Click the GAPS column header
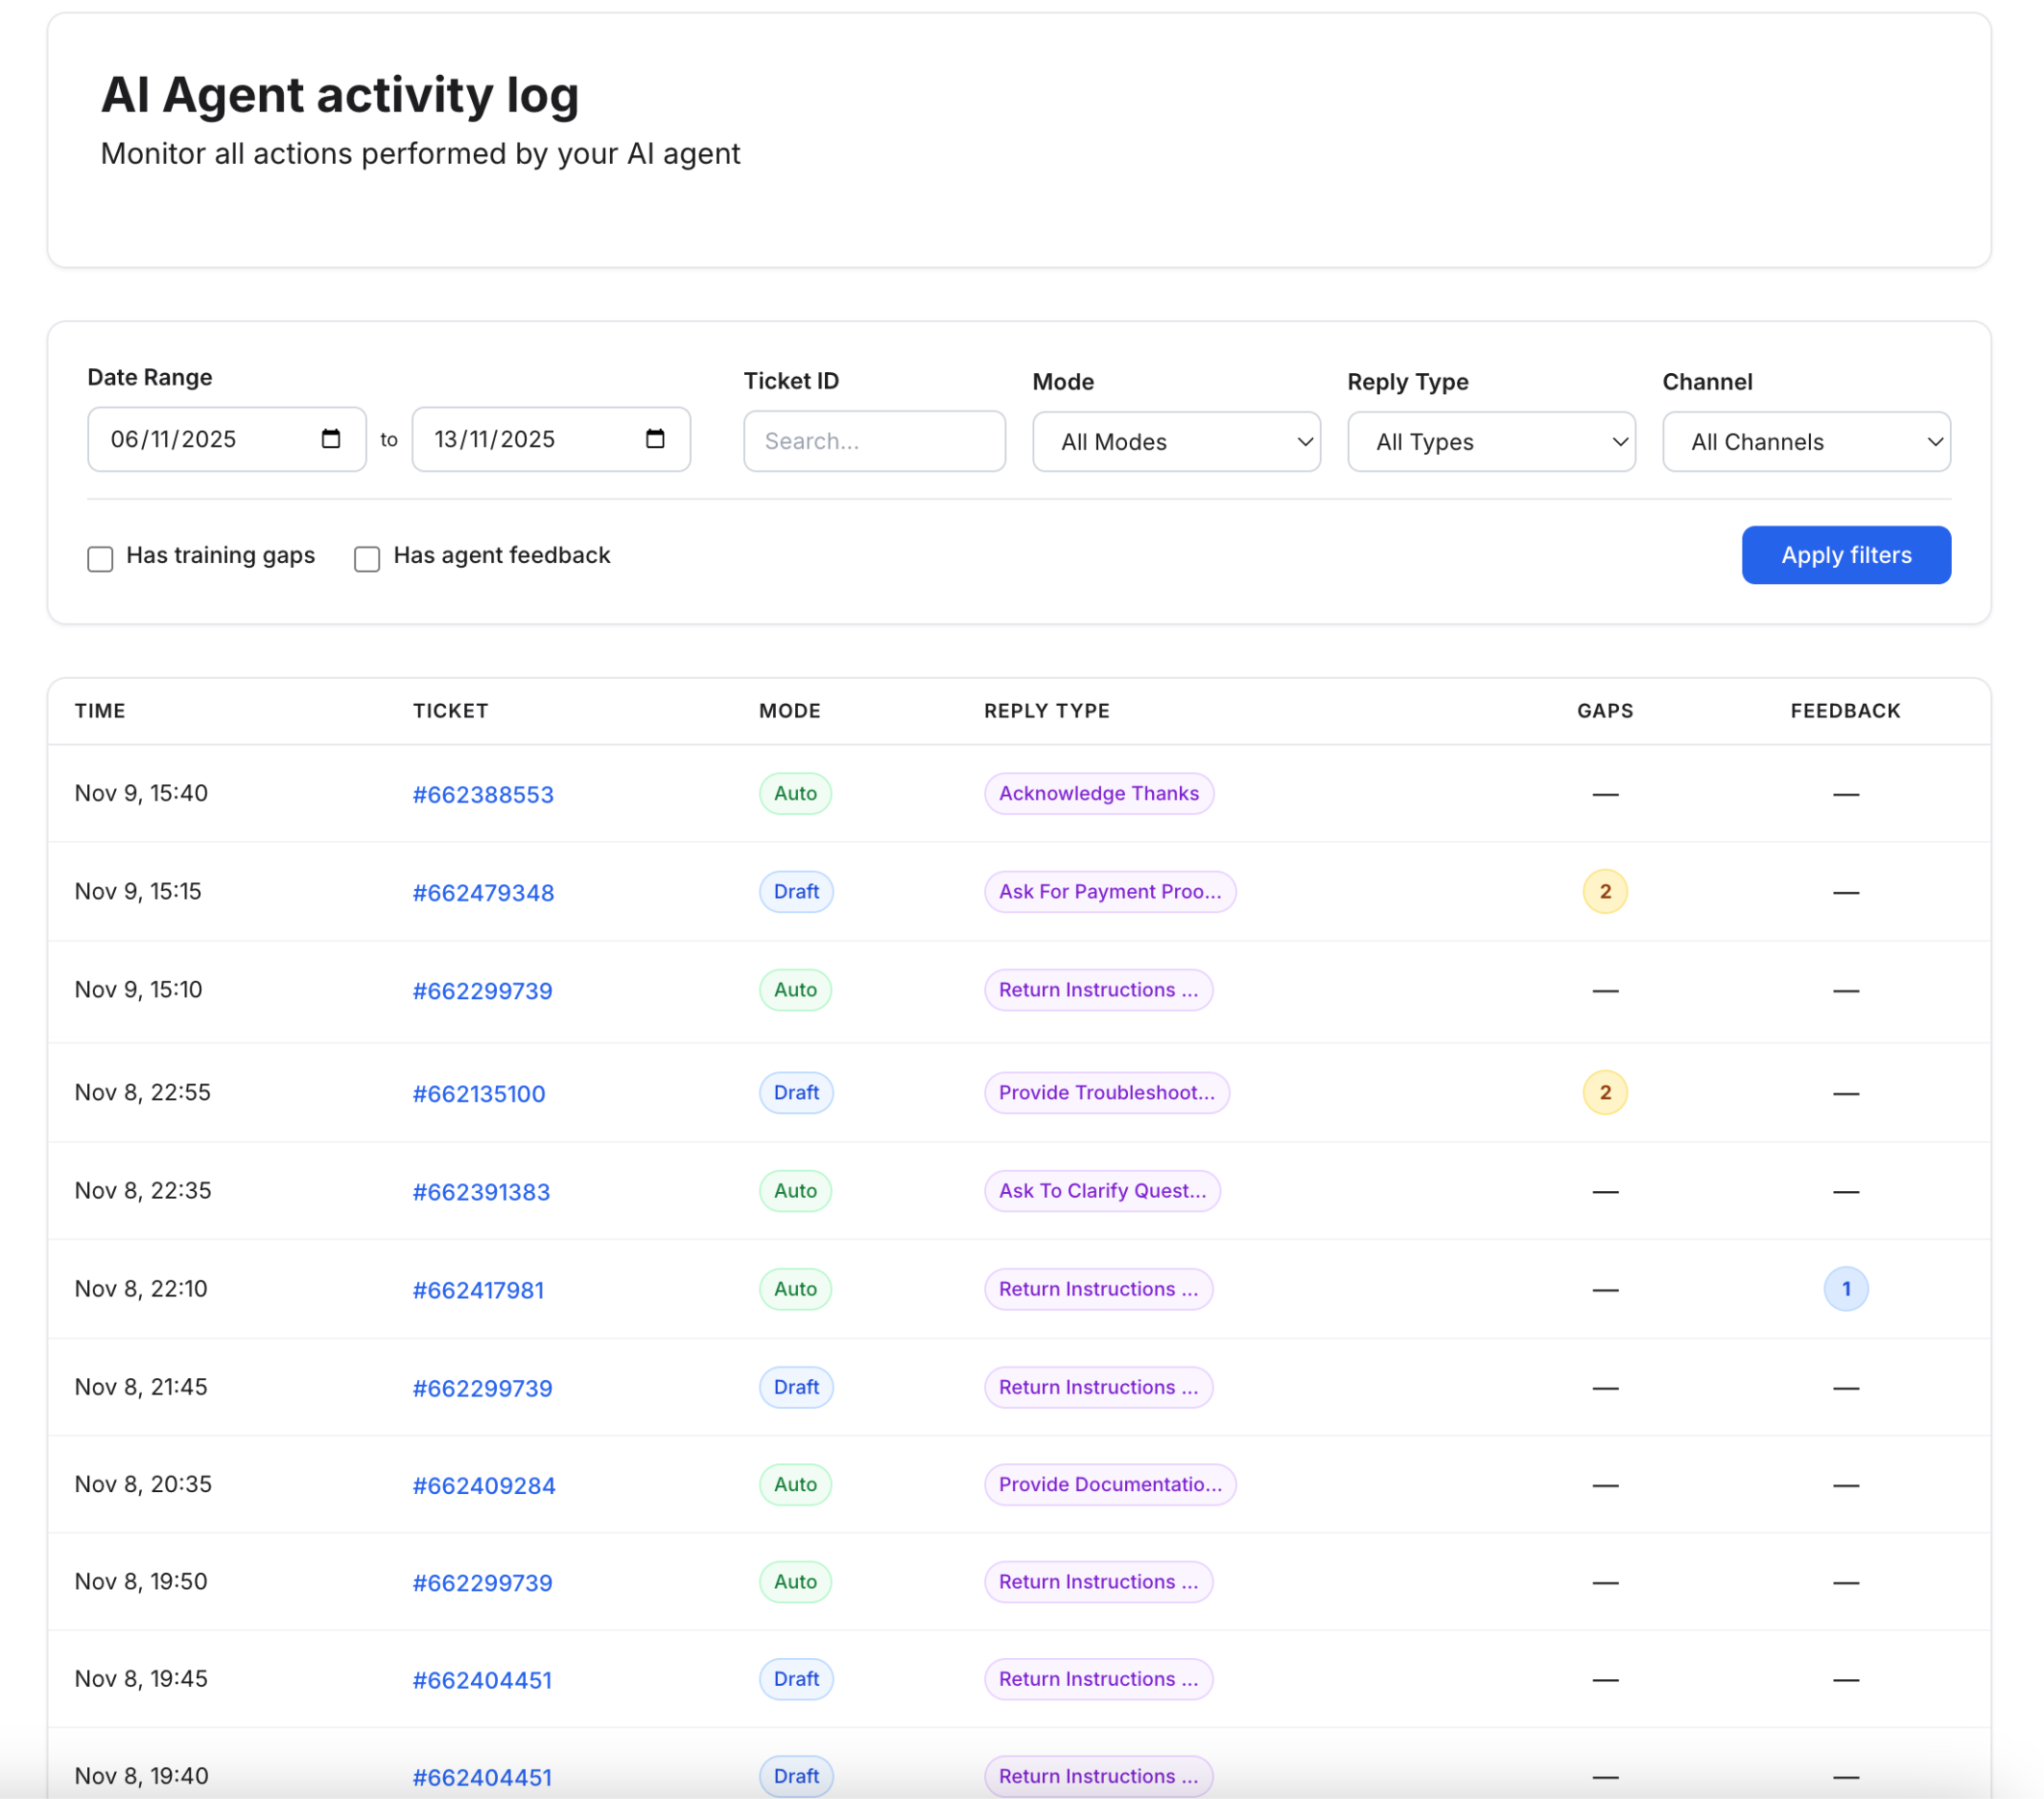This screenshot has width=2044, height=1799. pyautogui.click(x=1604, y=710)
